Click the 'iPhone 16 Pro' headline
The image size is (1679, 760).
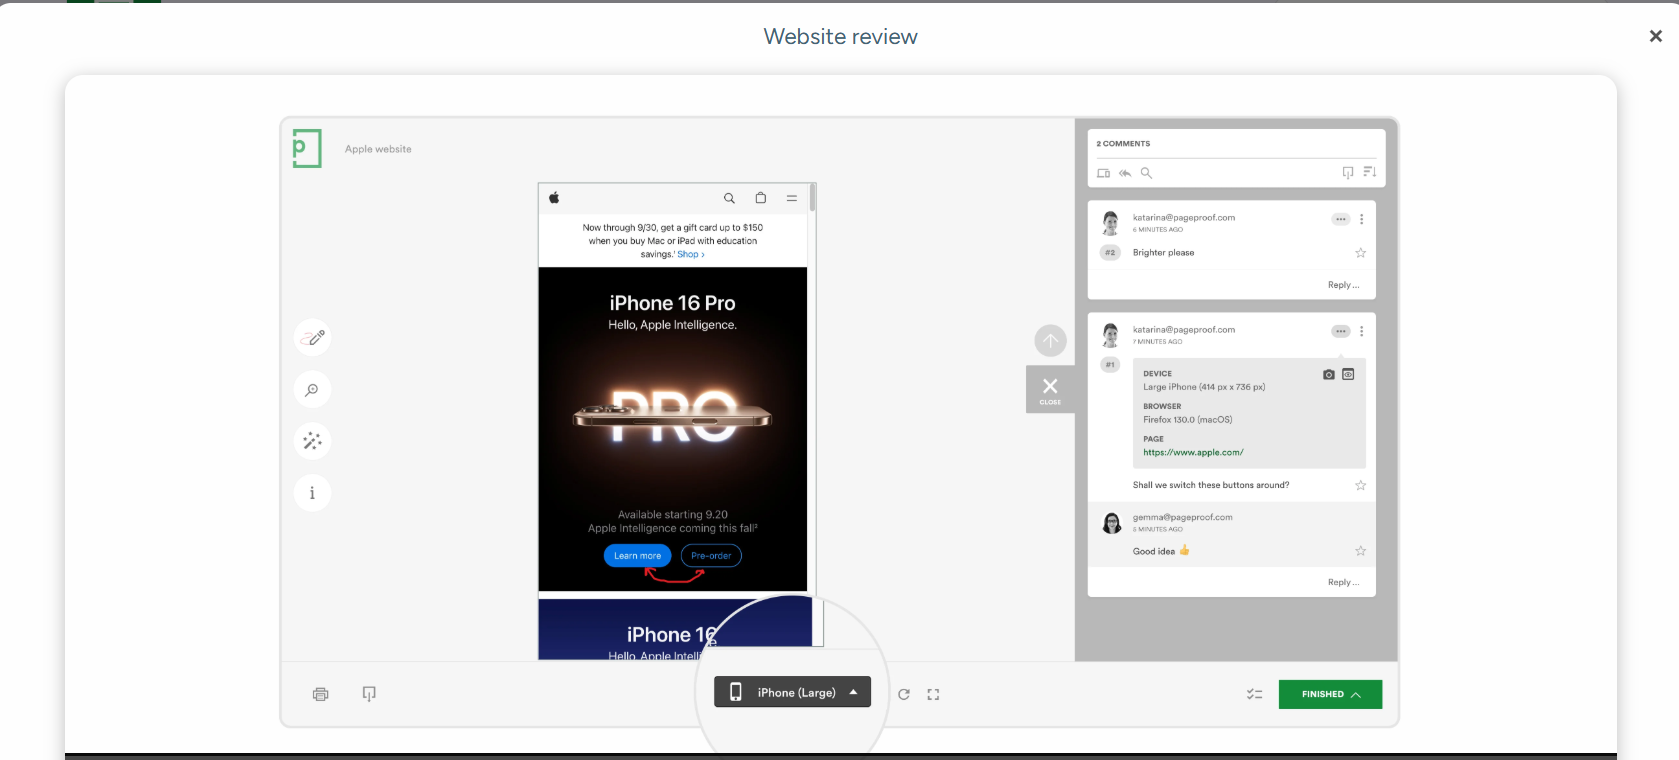[x=672, y=303]
